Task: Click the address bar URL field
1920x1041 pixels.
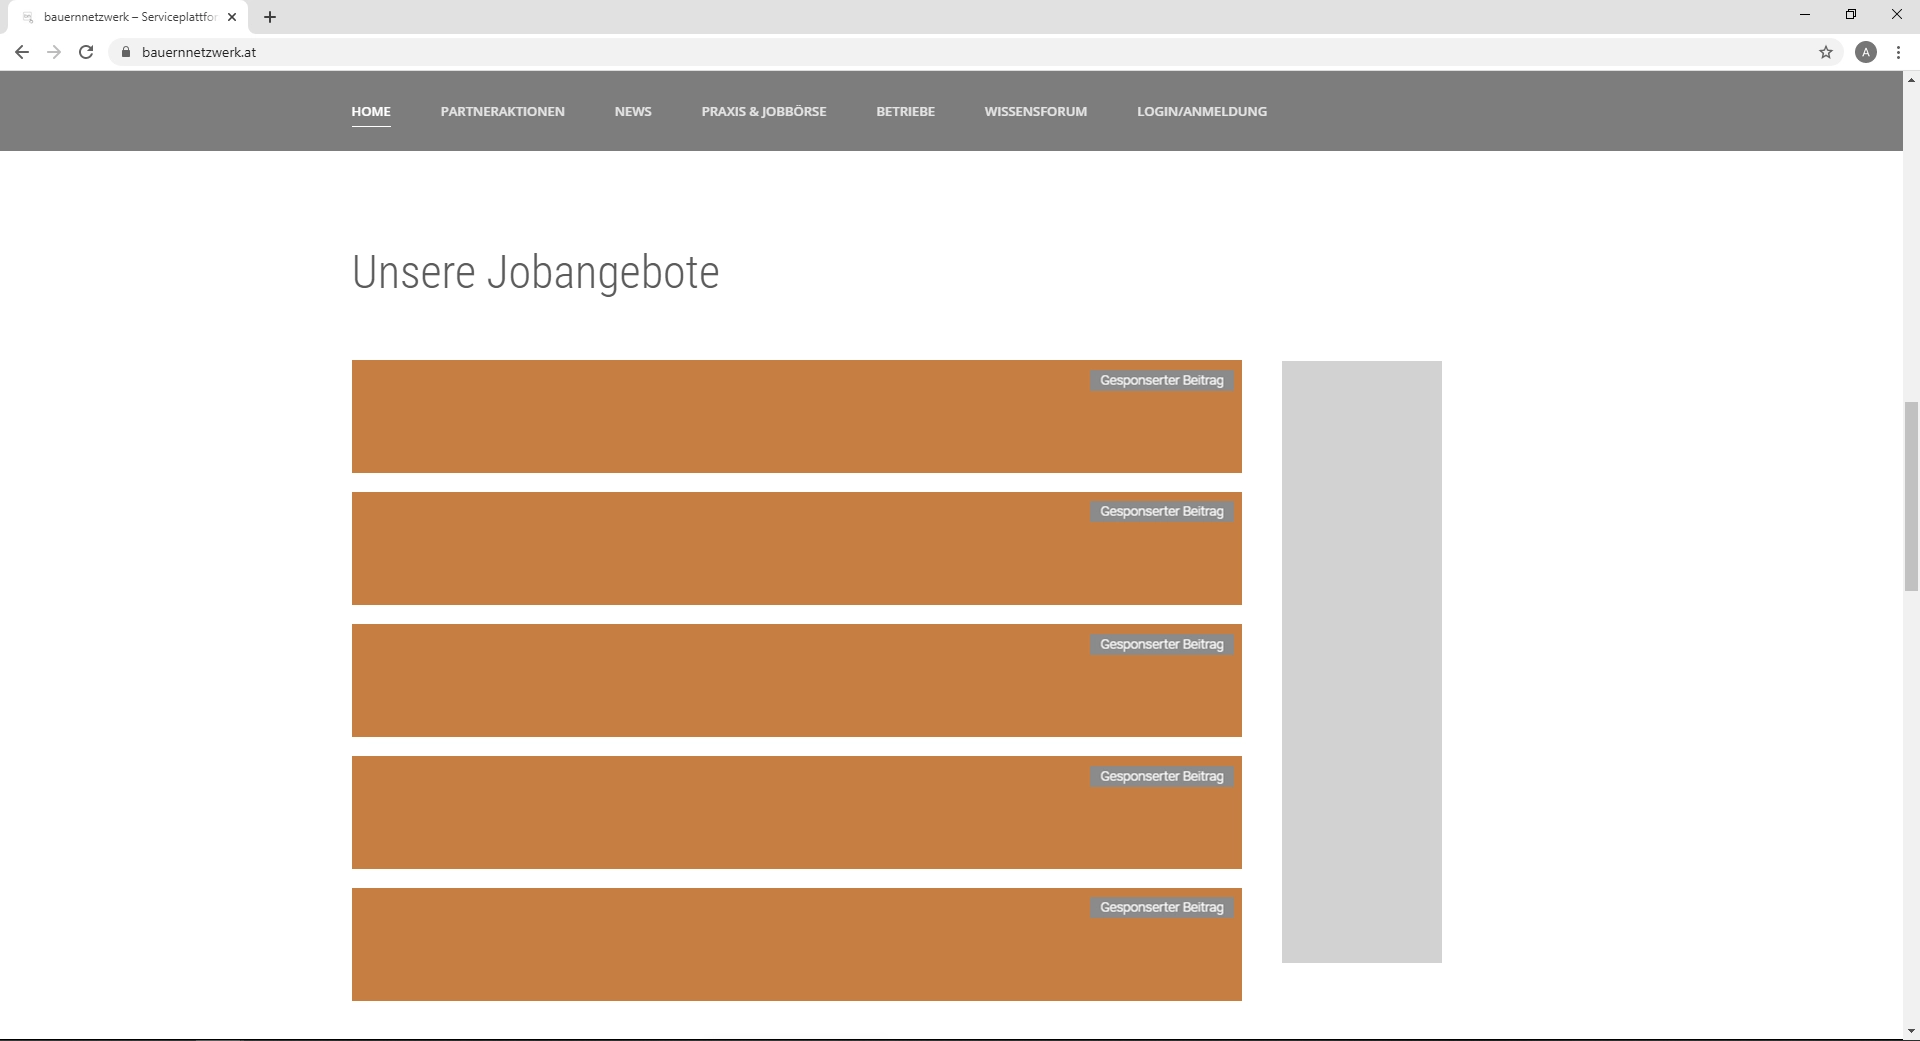Action: (x=900, y=52)
